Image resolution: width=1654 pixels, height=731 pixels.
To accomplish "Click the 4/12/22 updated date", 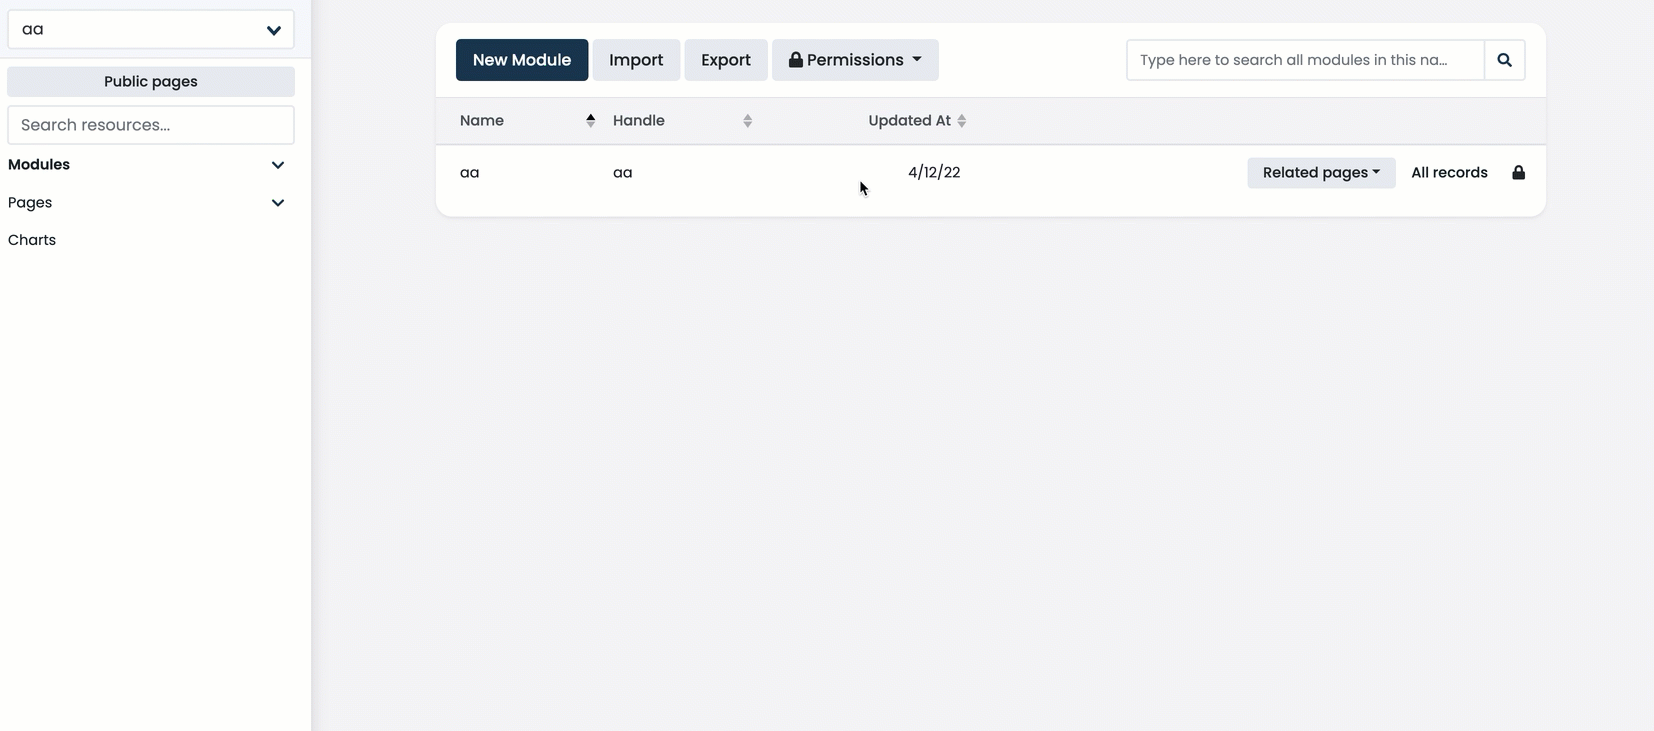I will point(934,172).
